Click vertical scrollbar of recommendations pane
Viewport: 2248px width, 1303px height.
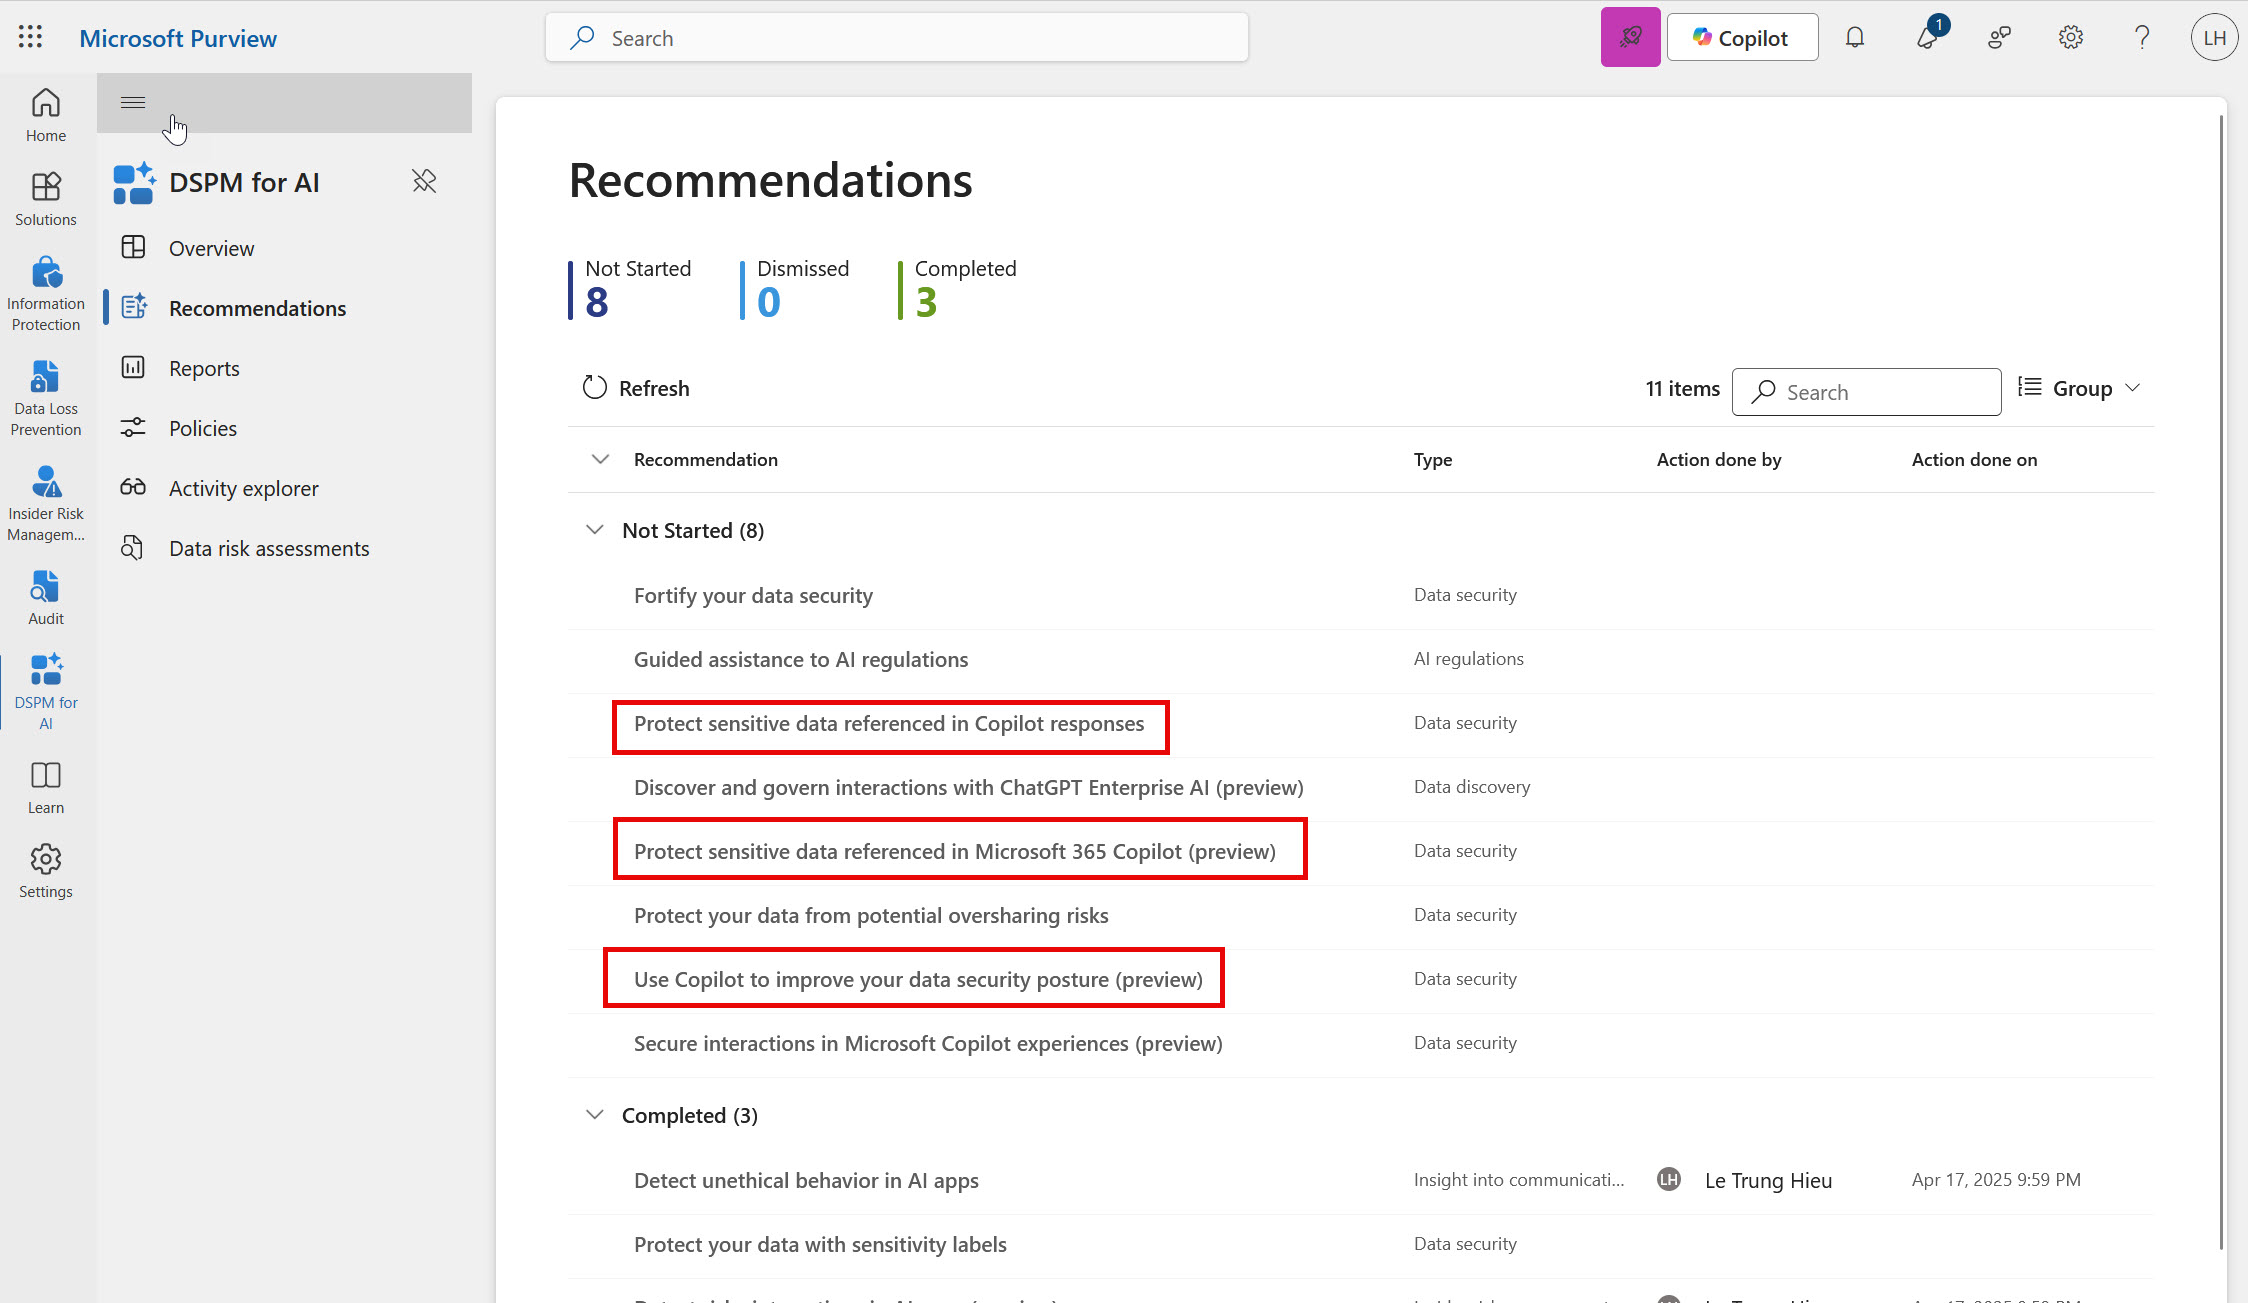2221,680
